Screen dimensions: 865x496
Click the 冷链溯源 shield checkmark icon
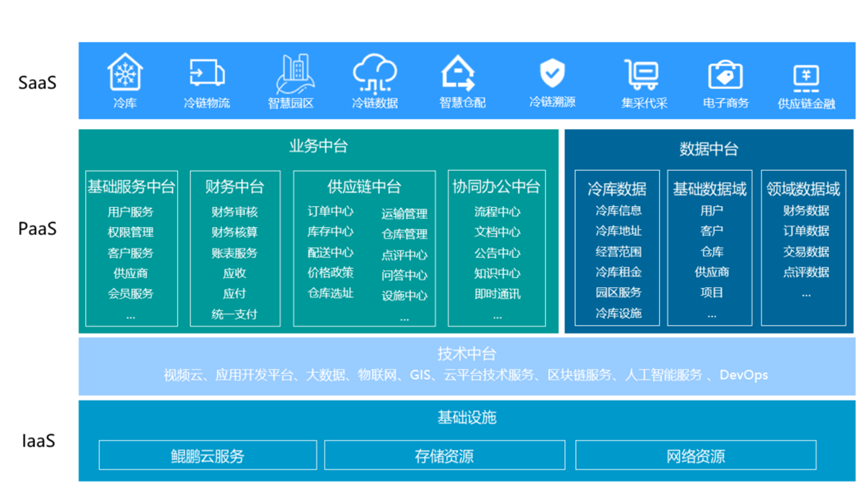pyautogui.click(x=552, y=73)
